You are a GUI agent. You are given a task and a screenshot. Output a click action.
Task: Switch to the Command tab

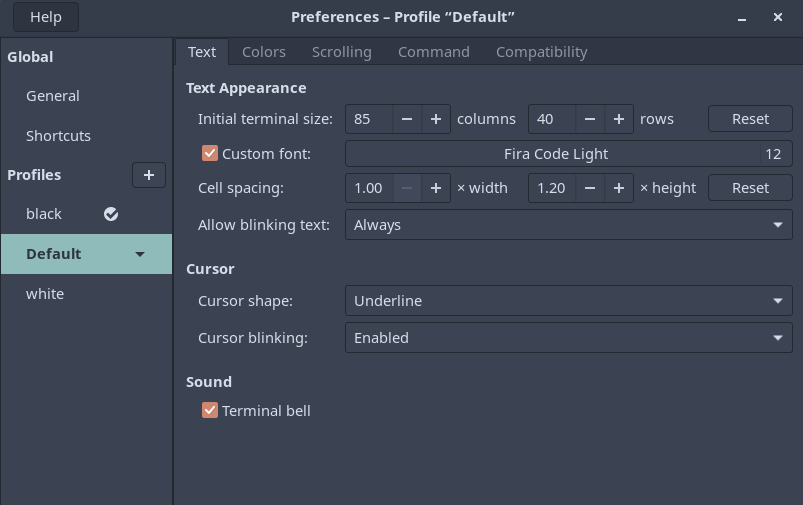tap(434, 52)
